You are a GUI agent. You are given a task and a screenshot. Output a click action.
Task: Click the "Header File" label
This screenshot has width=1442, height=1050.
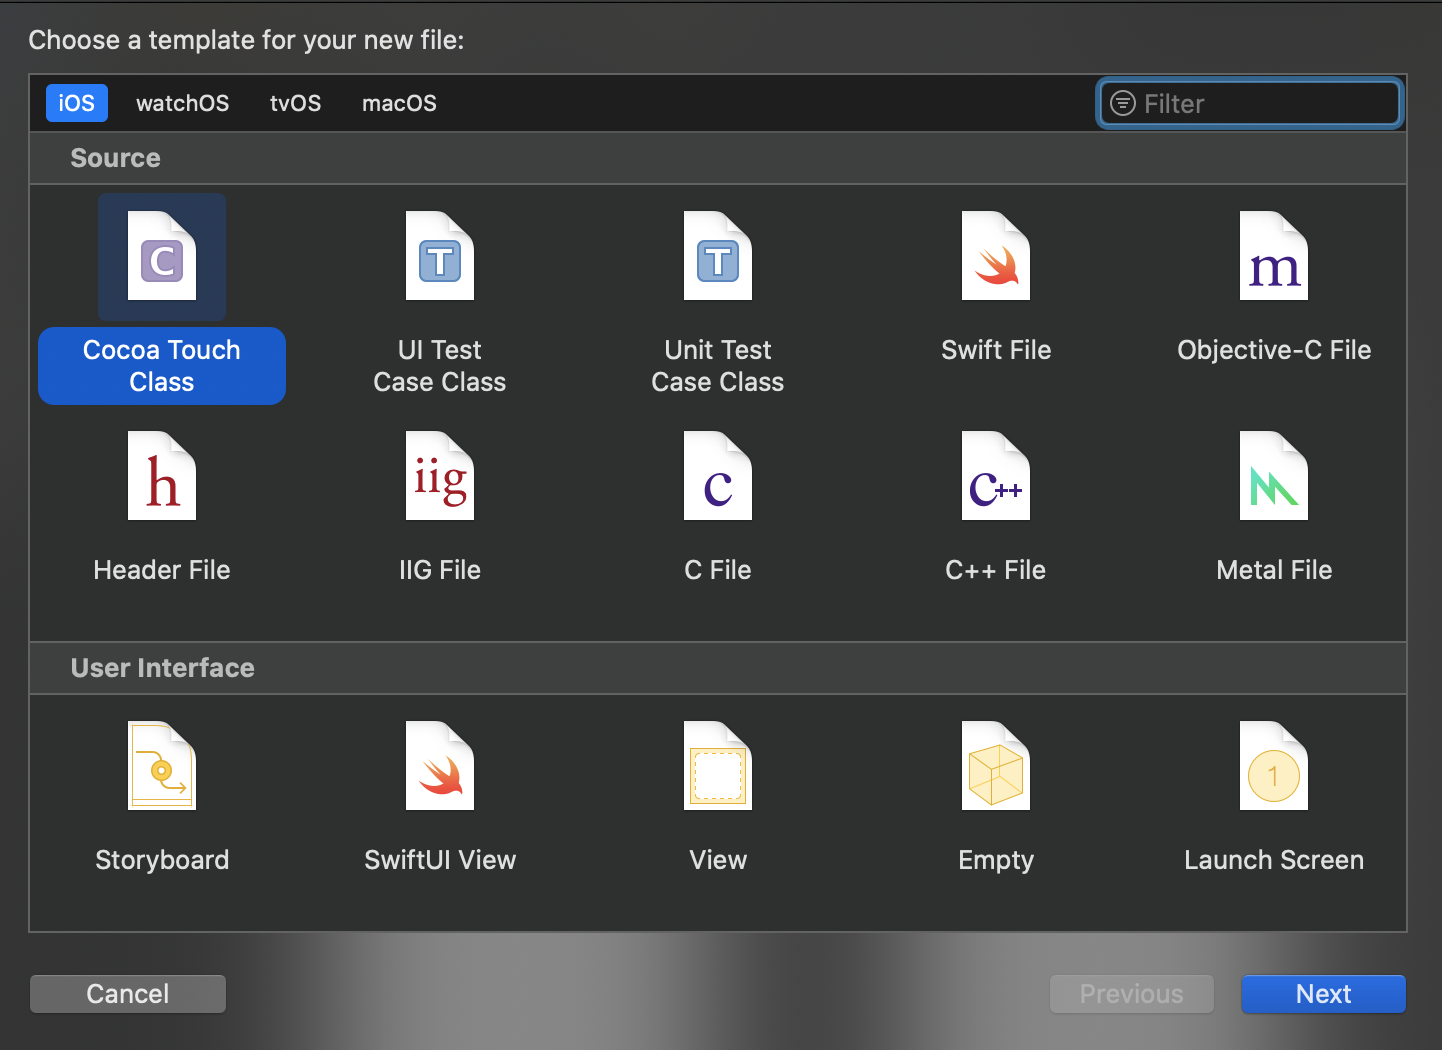tap(162, 570)
